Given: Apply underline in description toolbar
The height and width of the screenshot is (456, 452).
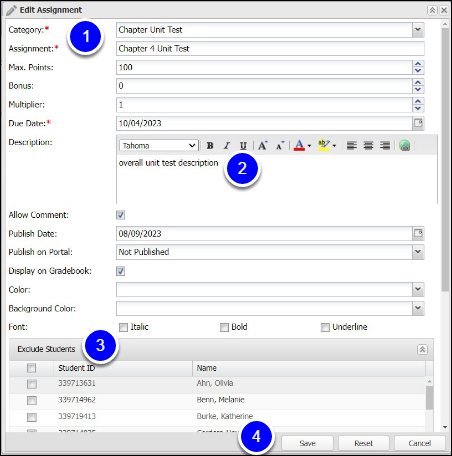Looking at the screenshot, I should tap(243, 146).
